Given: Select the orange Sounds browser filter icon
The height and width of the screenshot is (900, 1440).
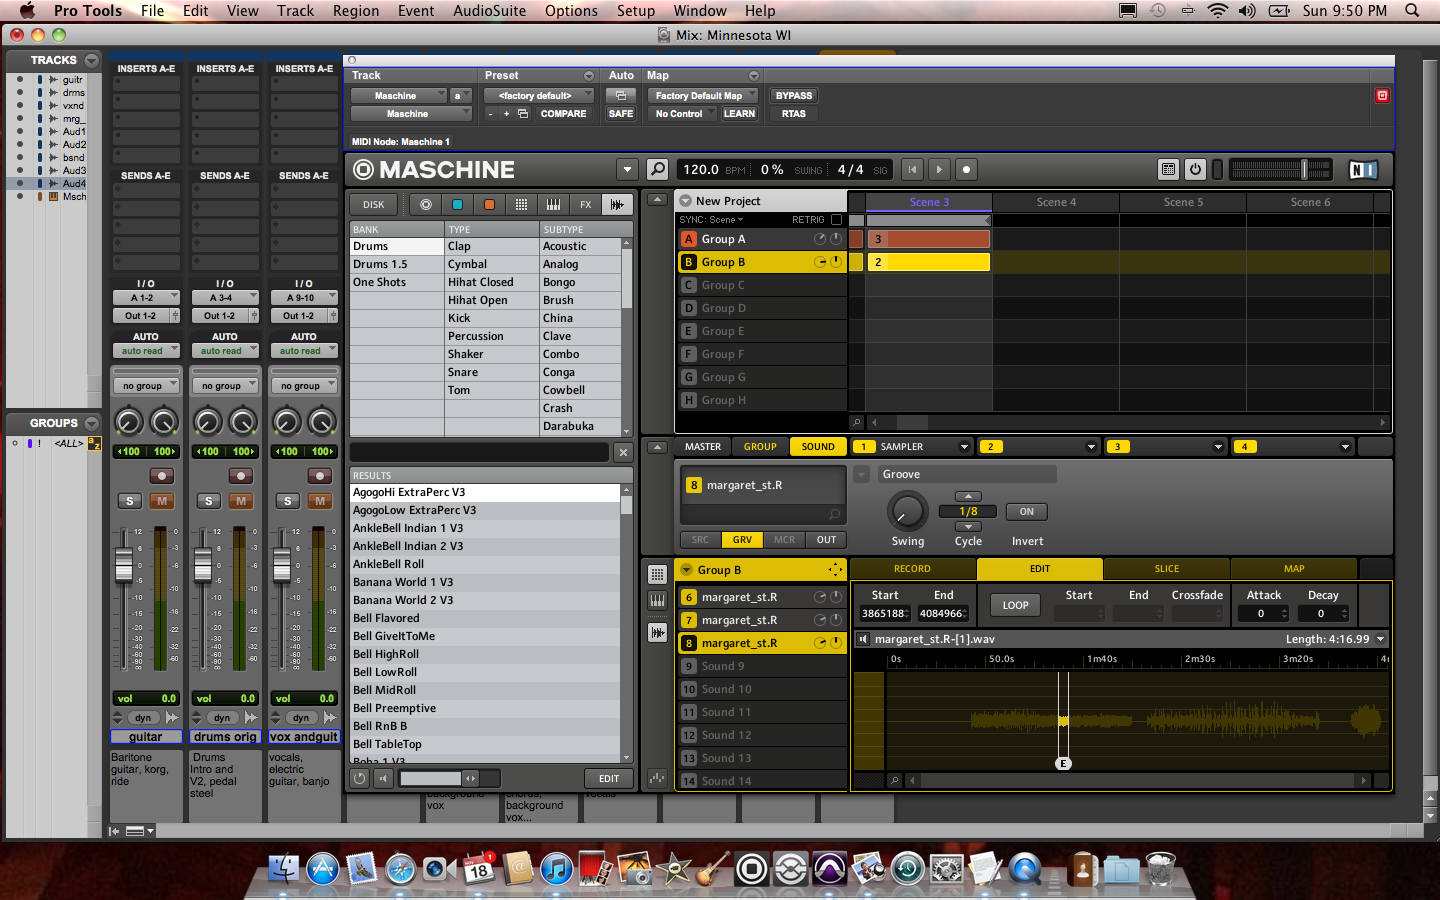Looking at the screenshot, I should pyautogui.click(x=489, y=204).
